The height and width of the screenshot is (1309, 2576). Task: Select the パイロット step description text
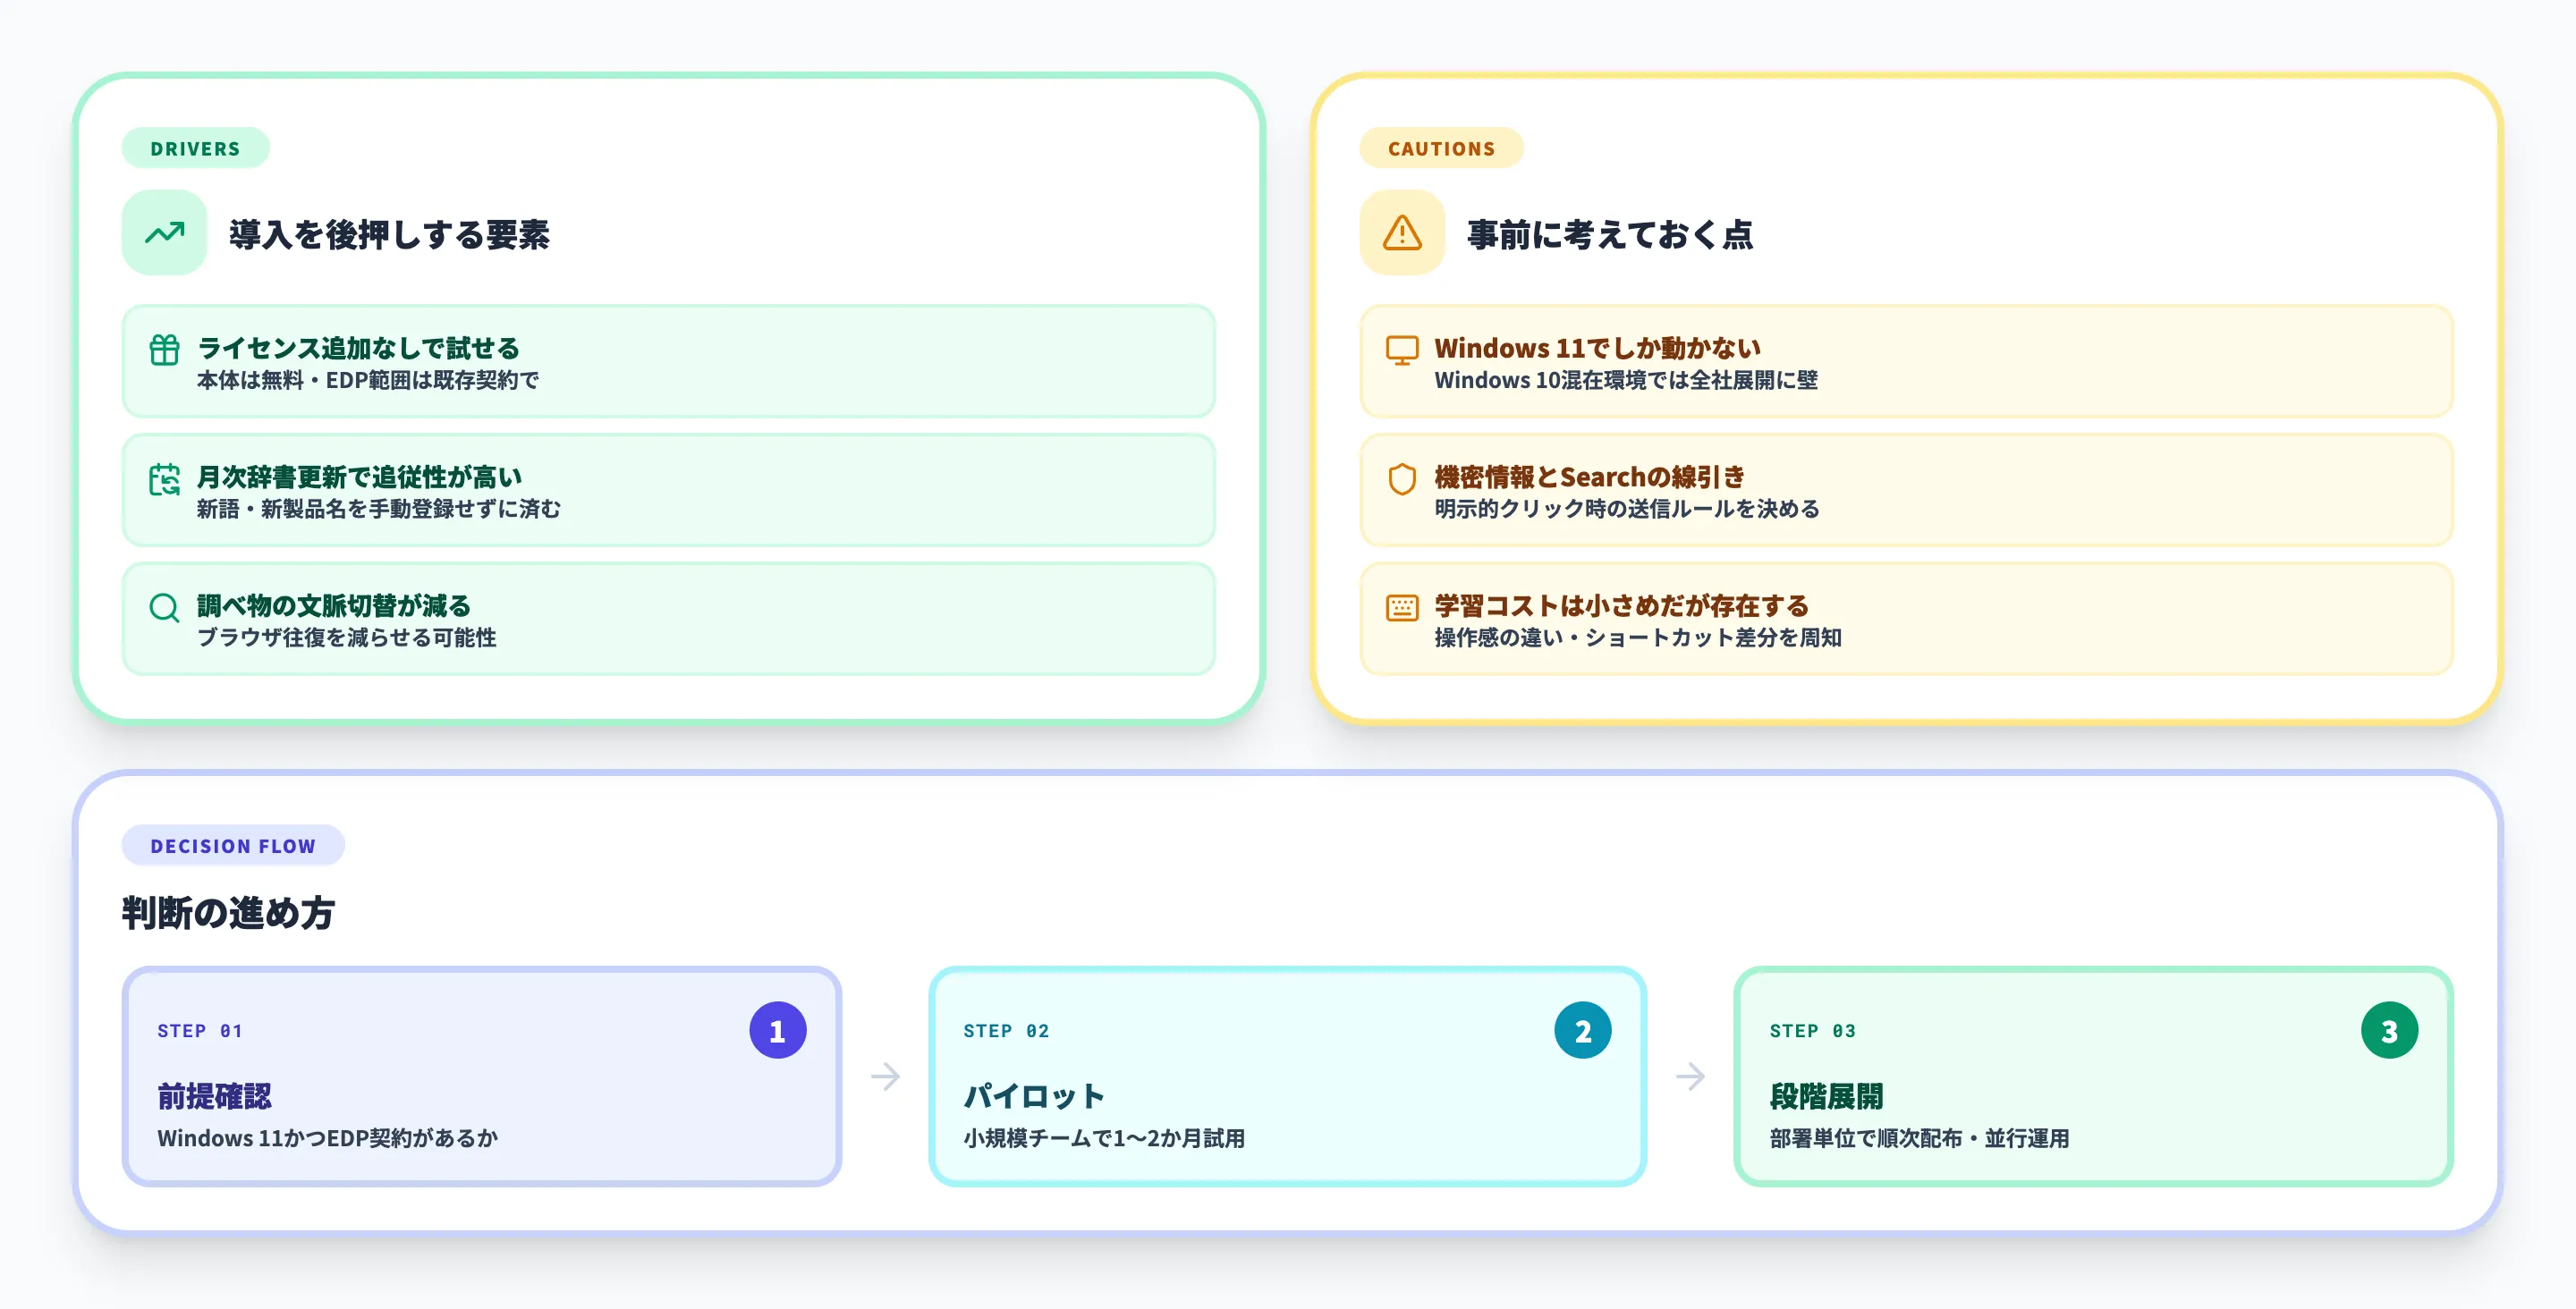pyautogui.click(x=1106, y=1137)
